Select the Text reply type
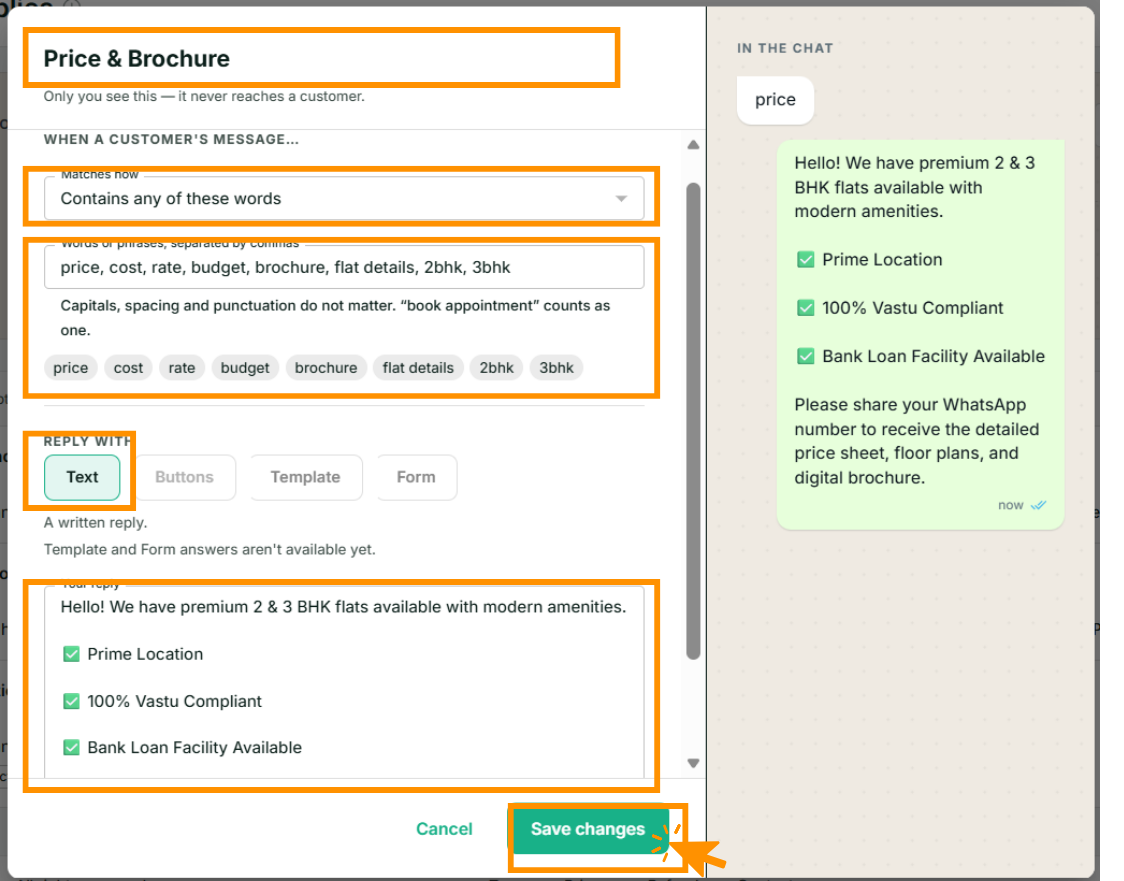This screenshot has height=881, width=1124. point(82,477)
